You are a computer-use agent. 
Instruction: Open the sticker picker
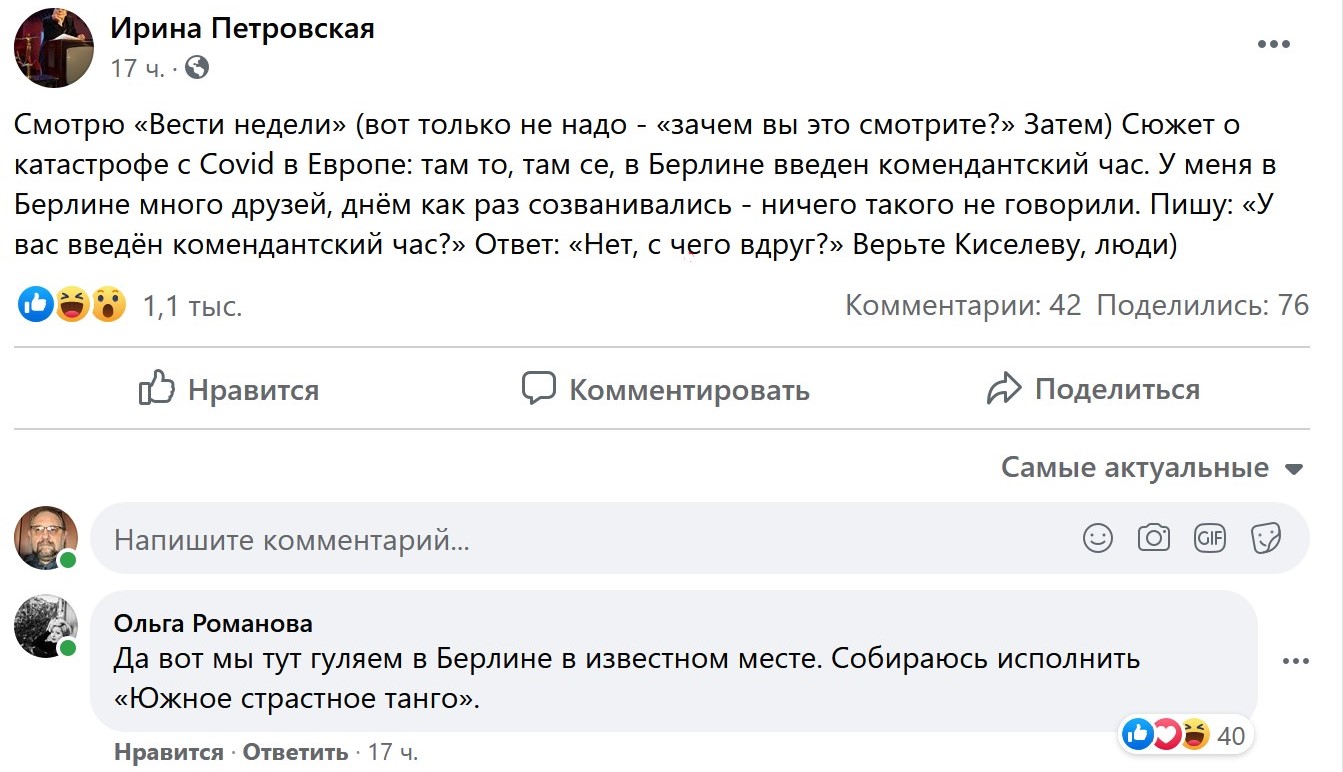1266,538
